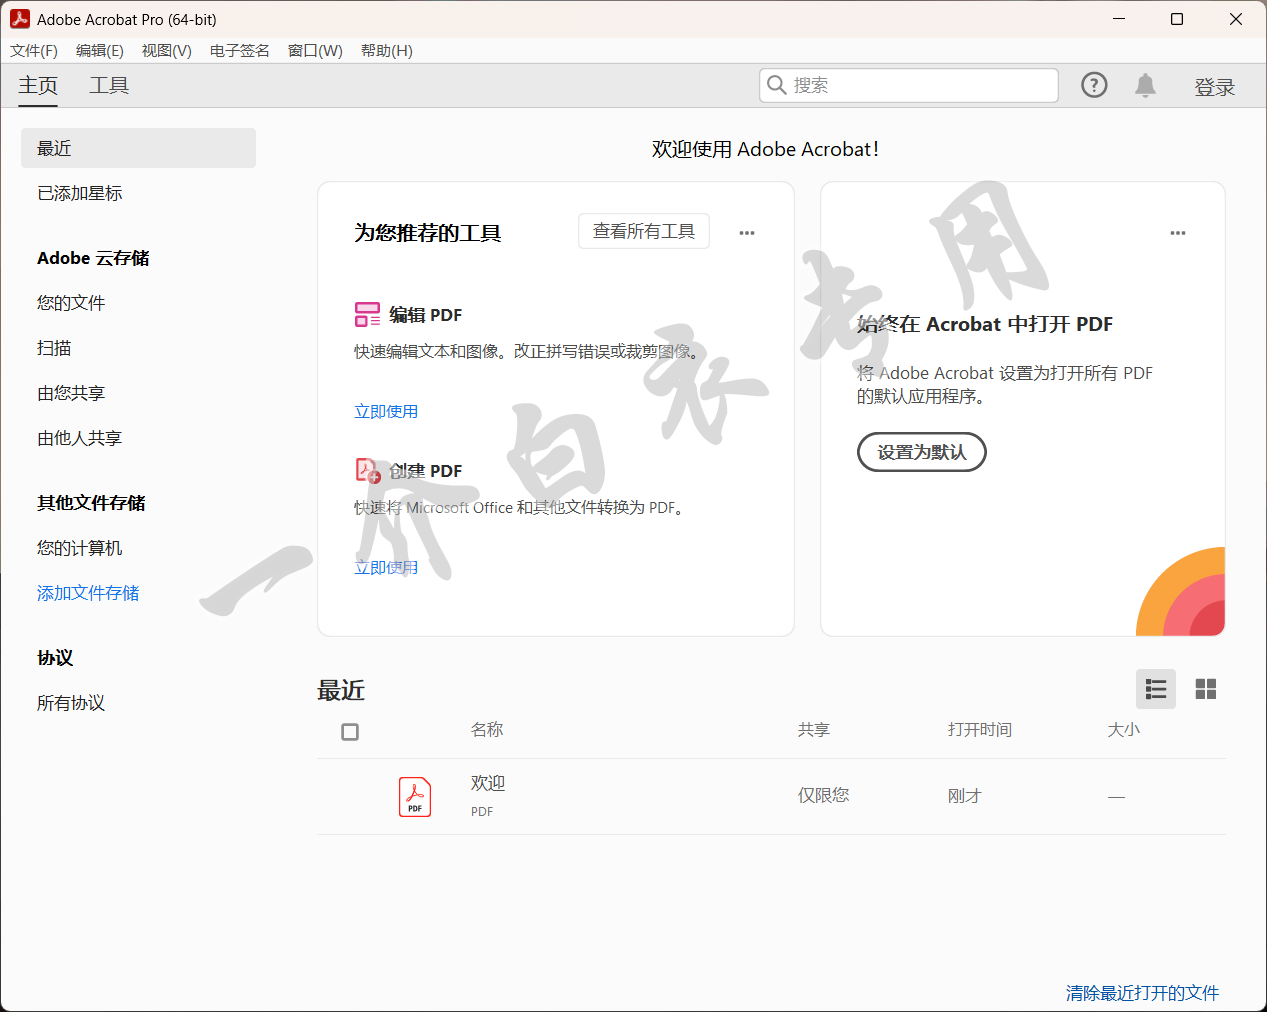Switch to the 工具 tab

tap(109, 86)
